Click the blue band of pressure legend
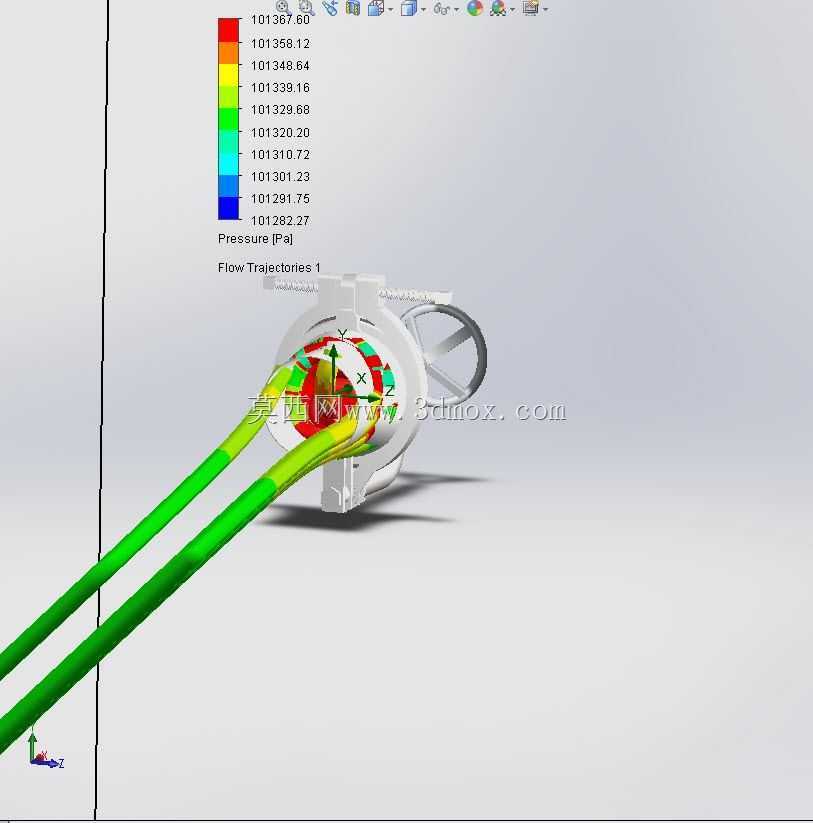This screenshot has height=823, width=813. click(228, 208)
